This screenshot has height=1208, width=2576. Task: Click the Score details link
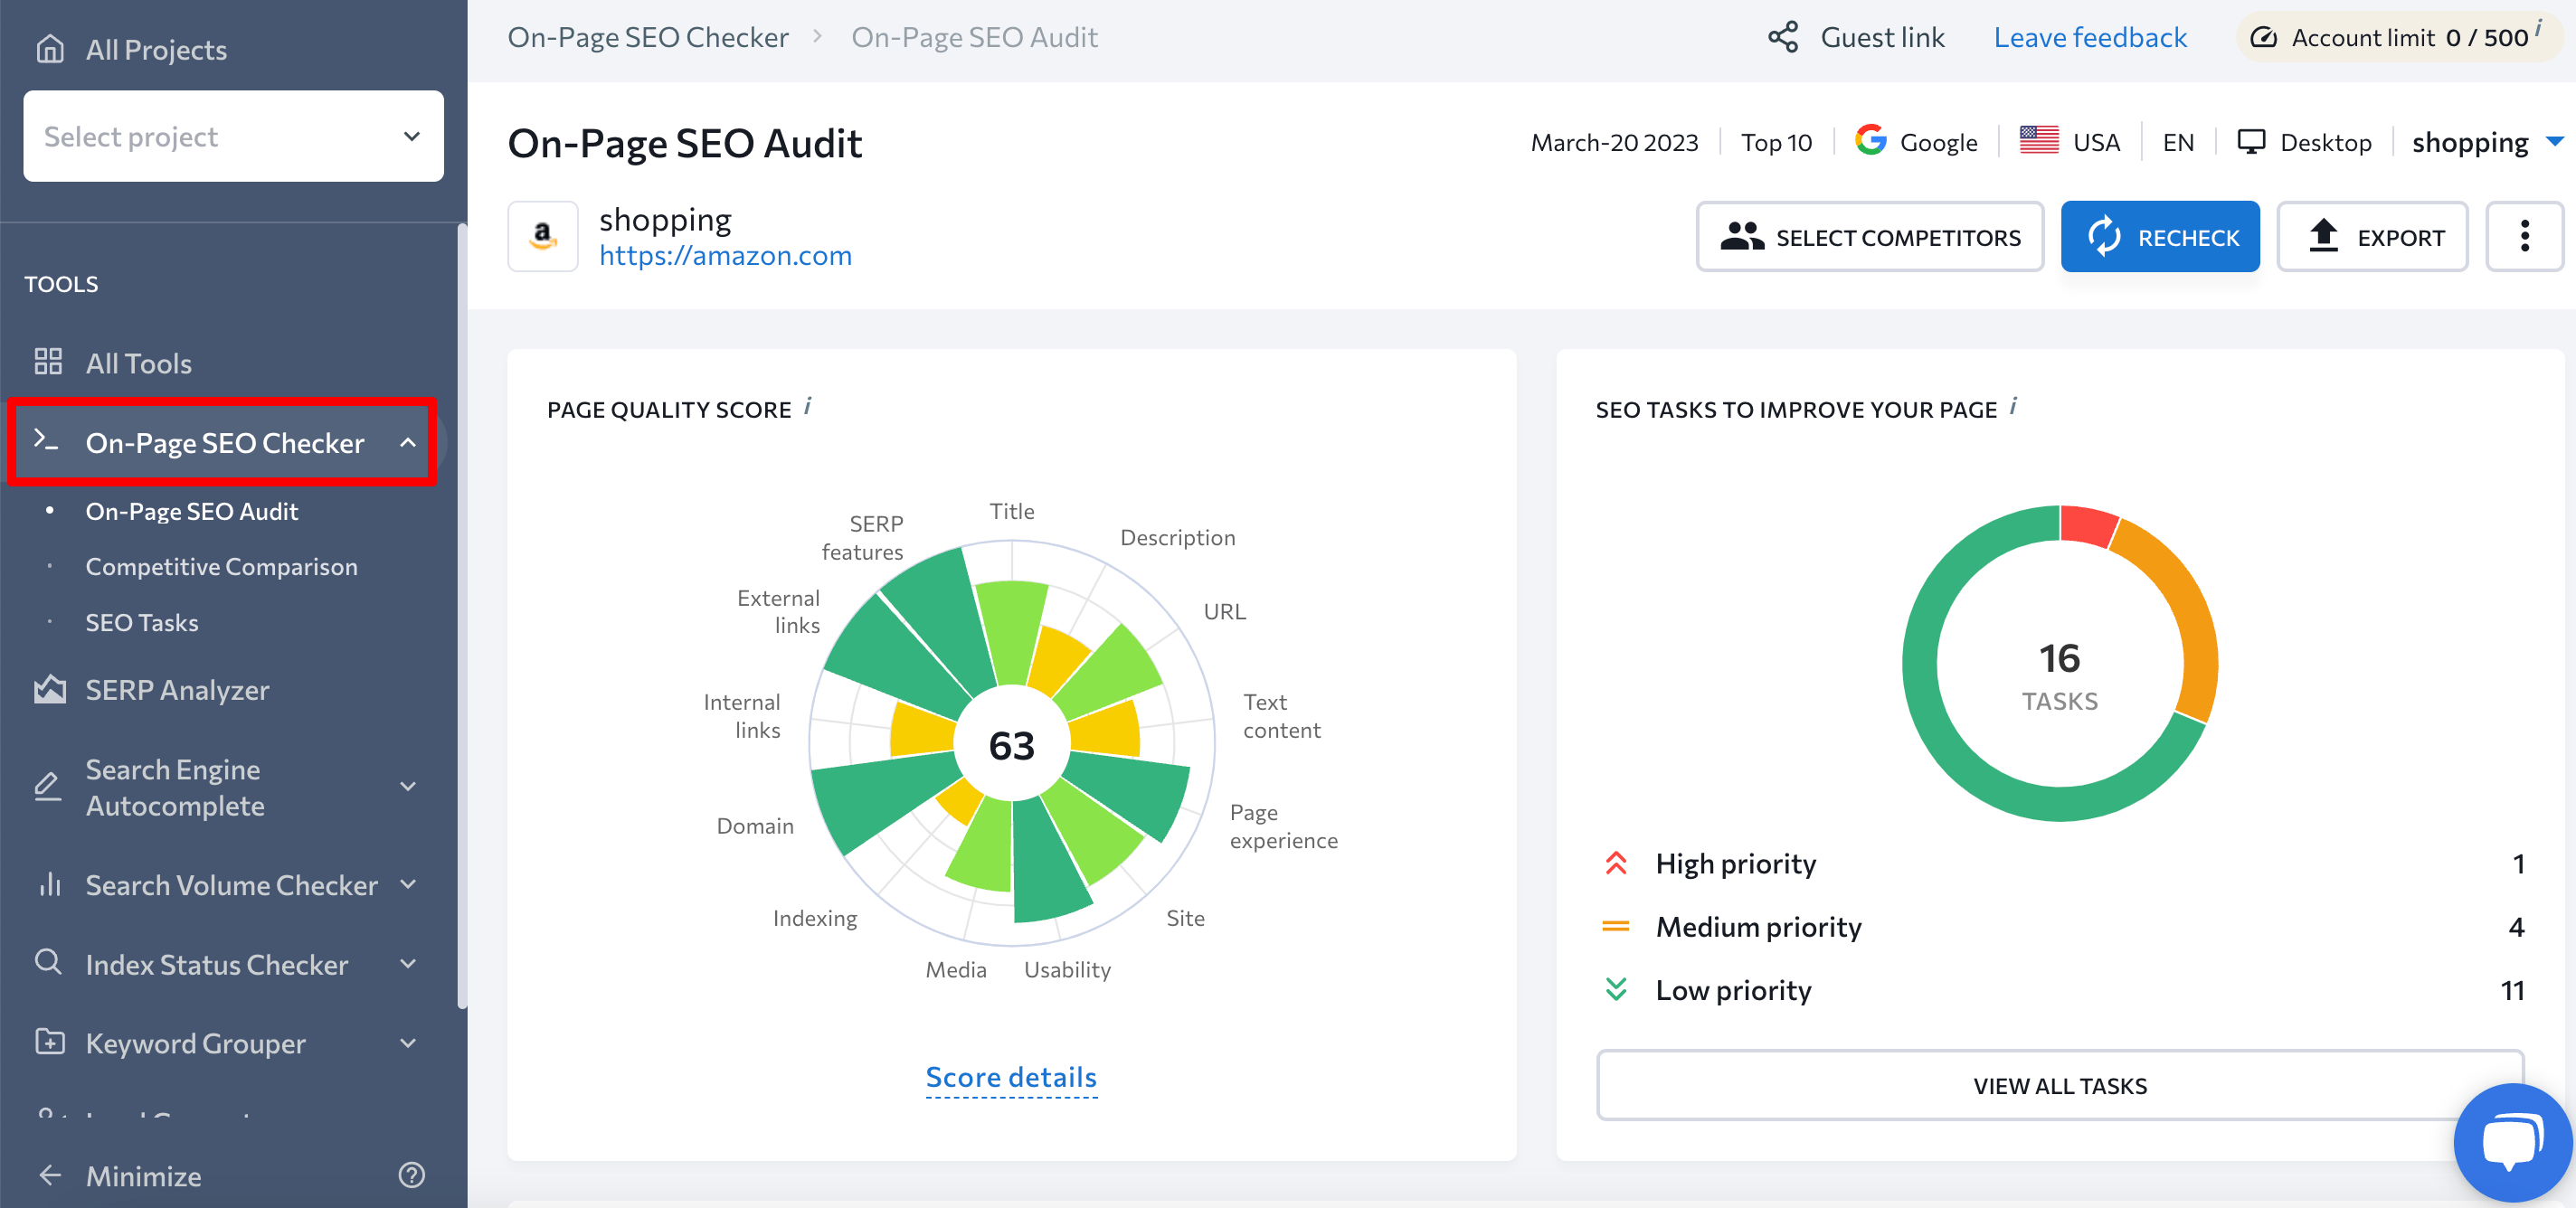[1012, 1077]
